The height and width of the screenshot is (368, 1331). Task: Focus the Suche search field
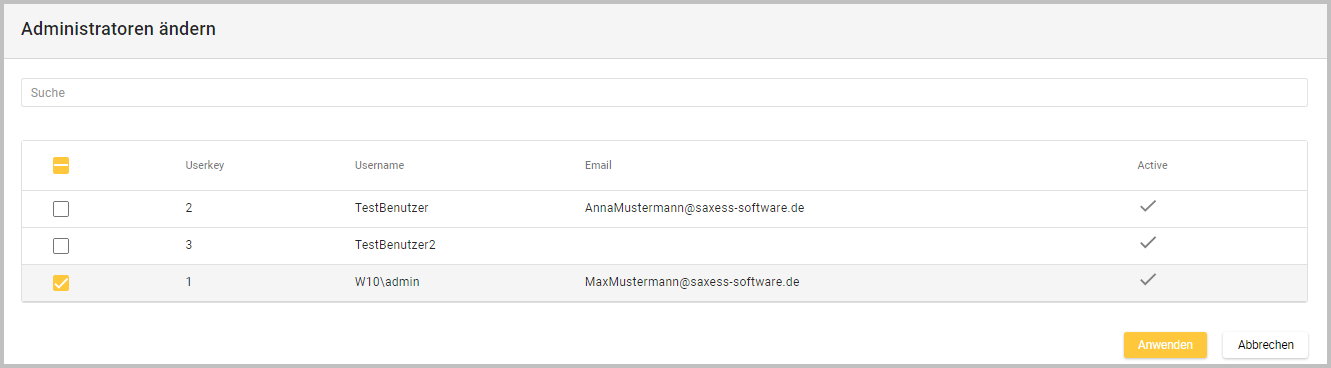pyautogui.click(x=664, y=92)
